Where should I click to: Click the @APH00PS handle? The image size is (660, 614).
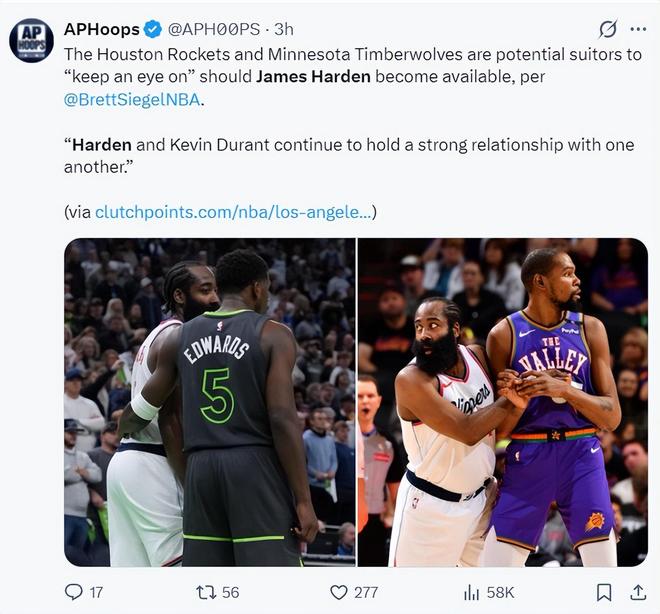[x=214, y=29]
